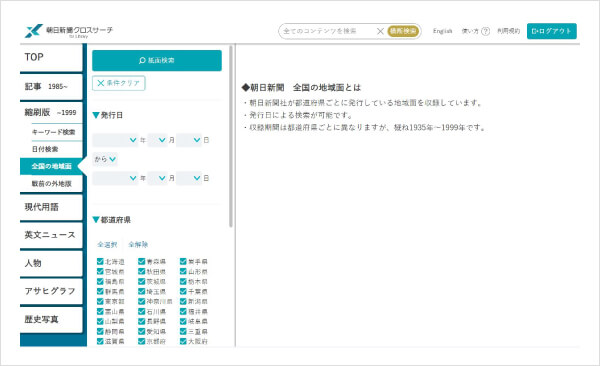This screenshot has height=366, width=600.
Task: Click 条件クリア to reset conditions
Action: [x=119, y=83]
